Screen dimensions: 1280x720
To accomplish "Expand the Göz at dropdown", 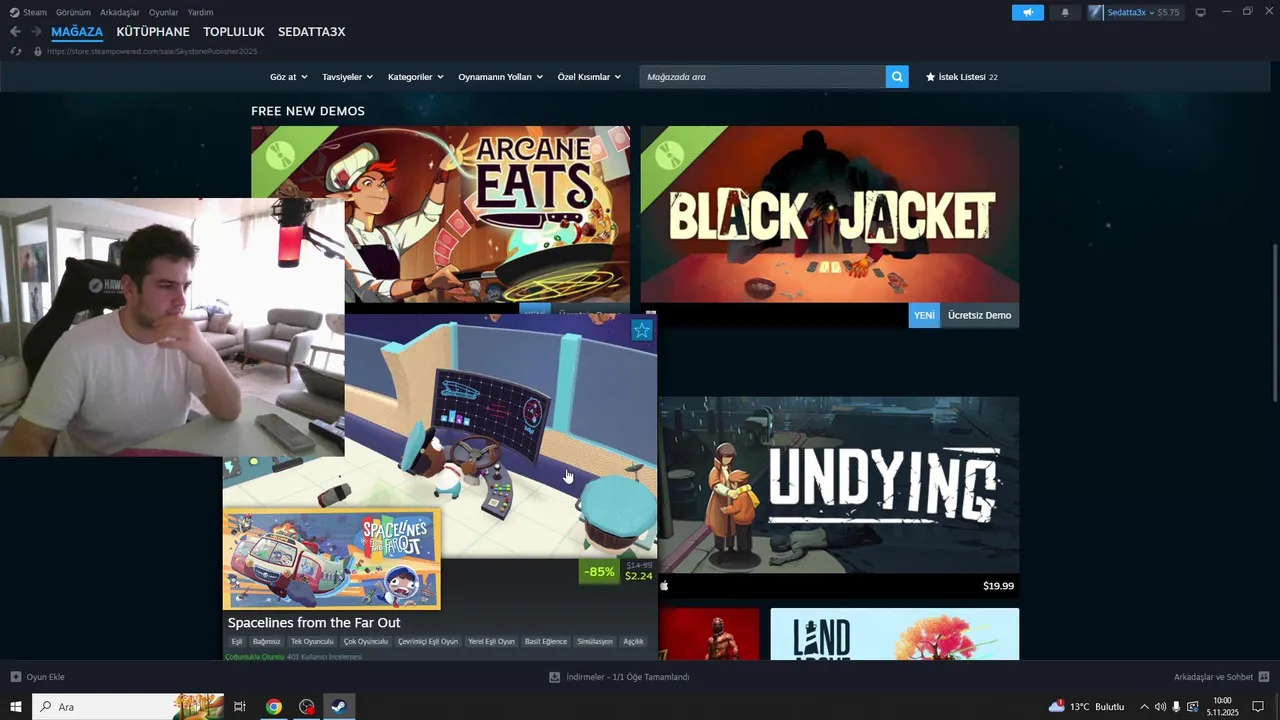I will click(x=289, y=77).
